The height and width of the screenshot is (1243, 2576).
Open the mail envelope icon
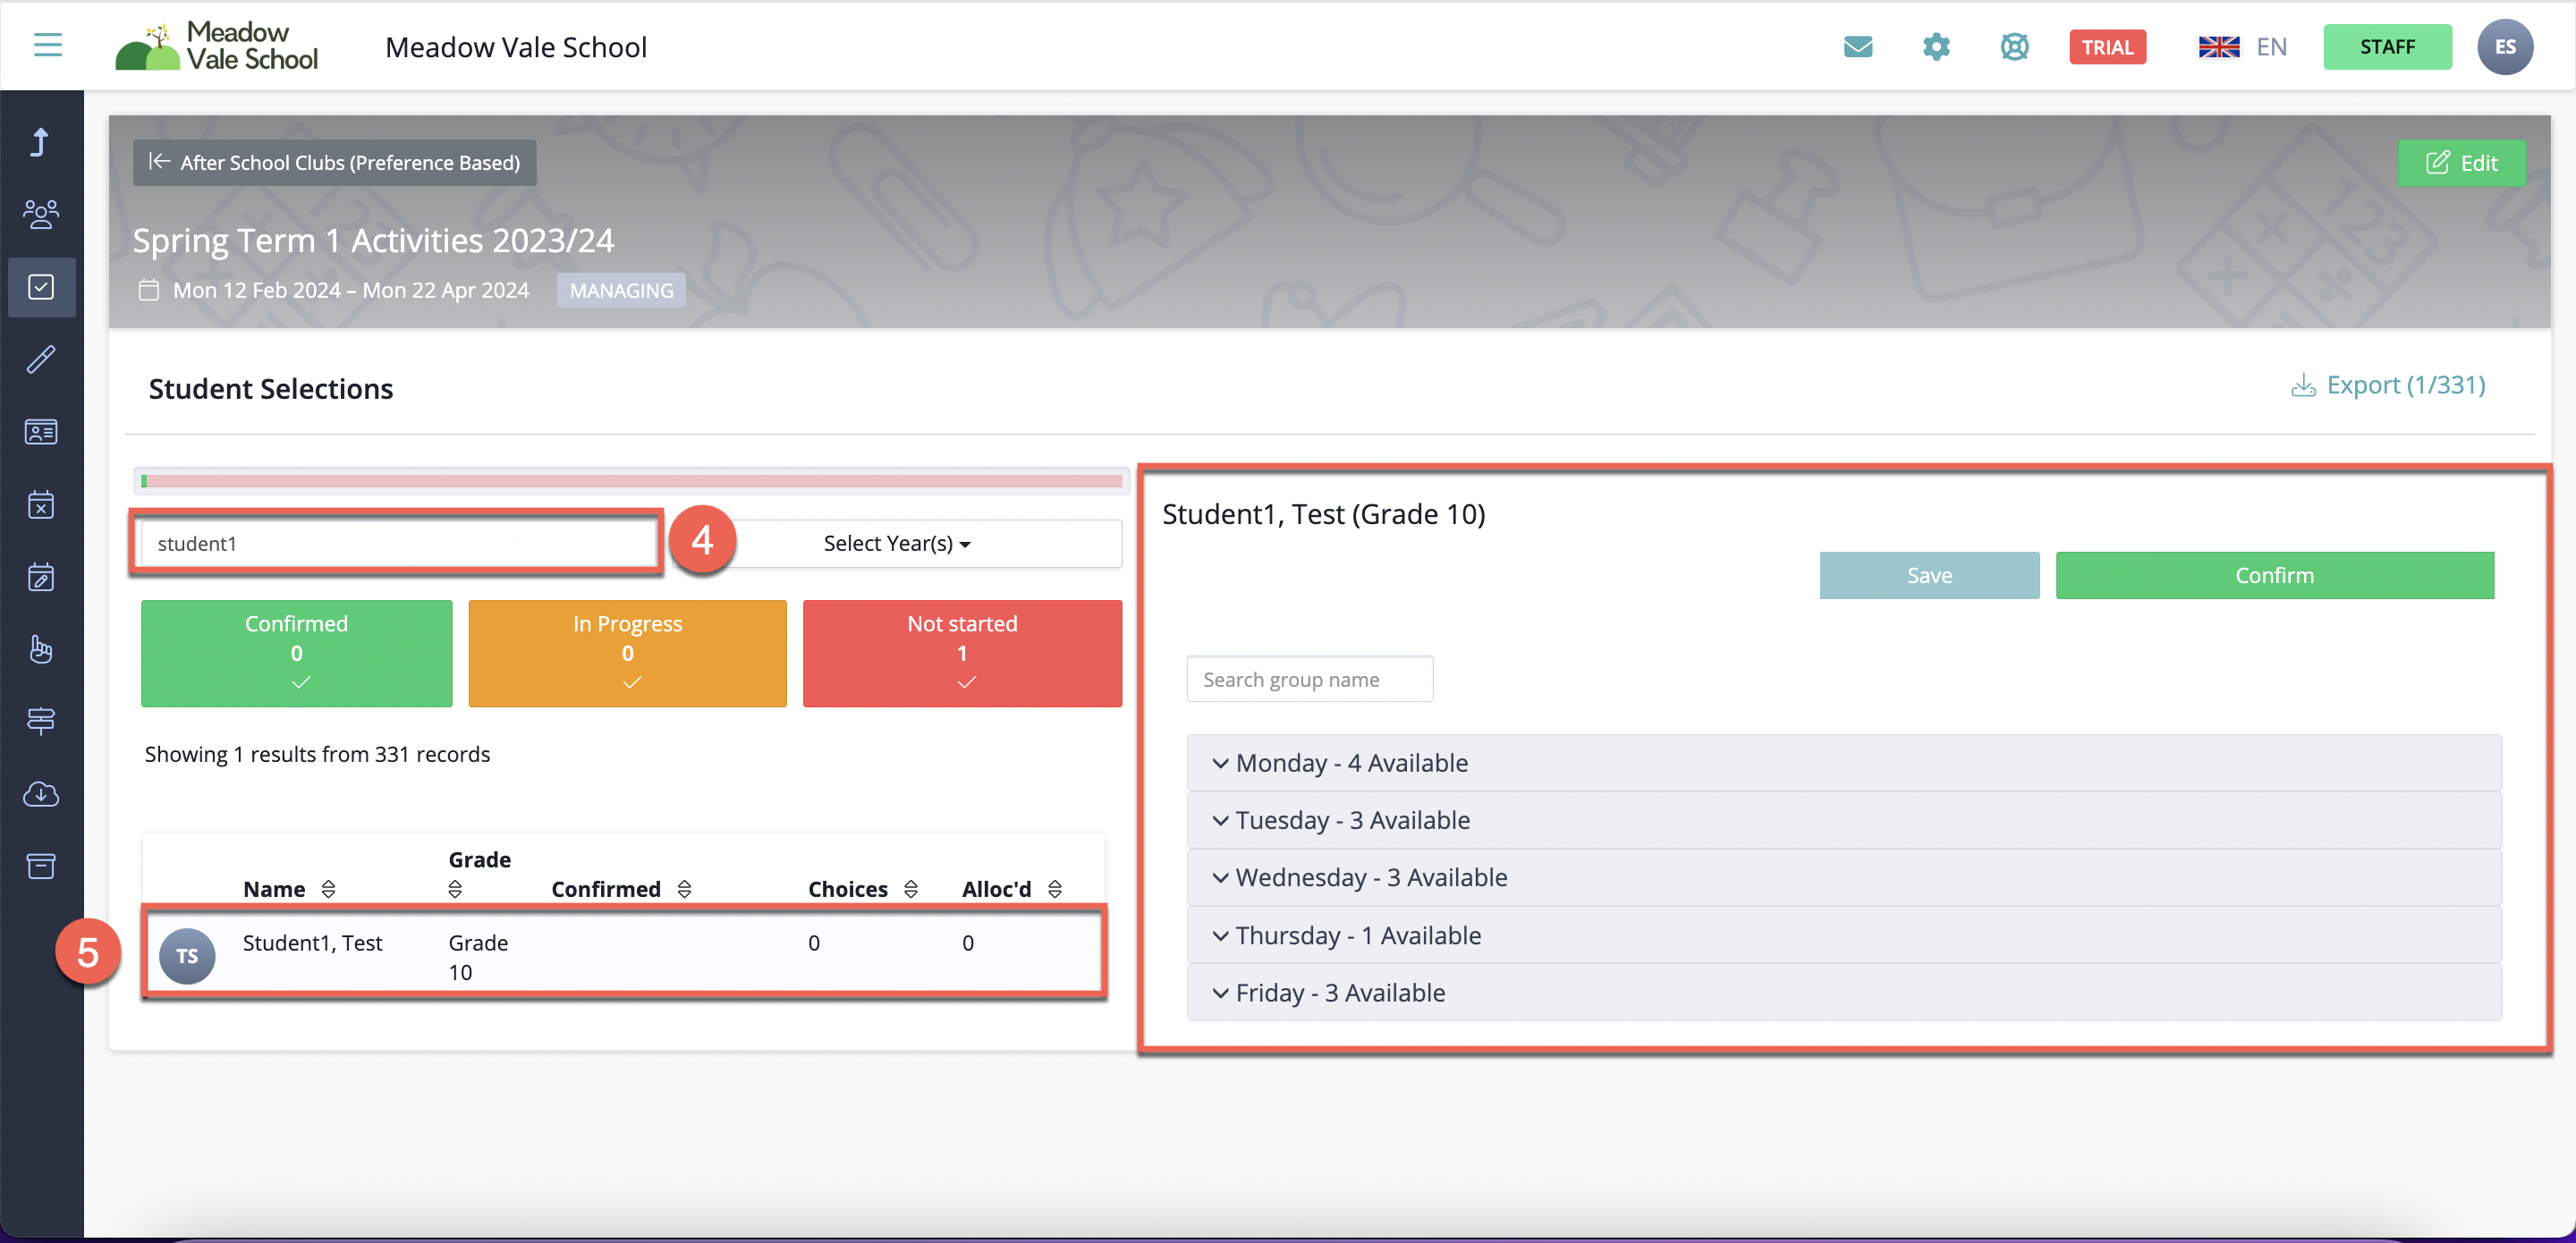click(x=1857, y=47)
